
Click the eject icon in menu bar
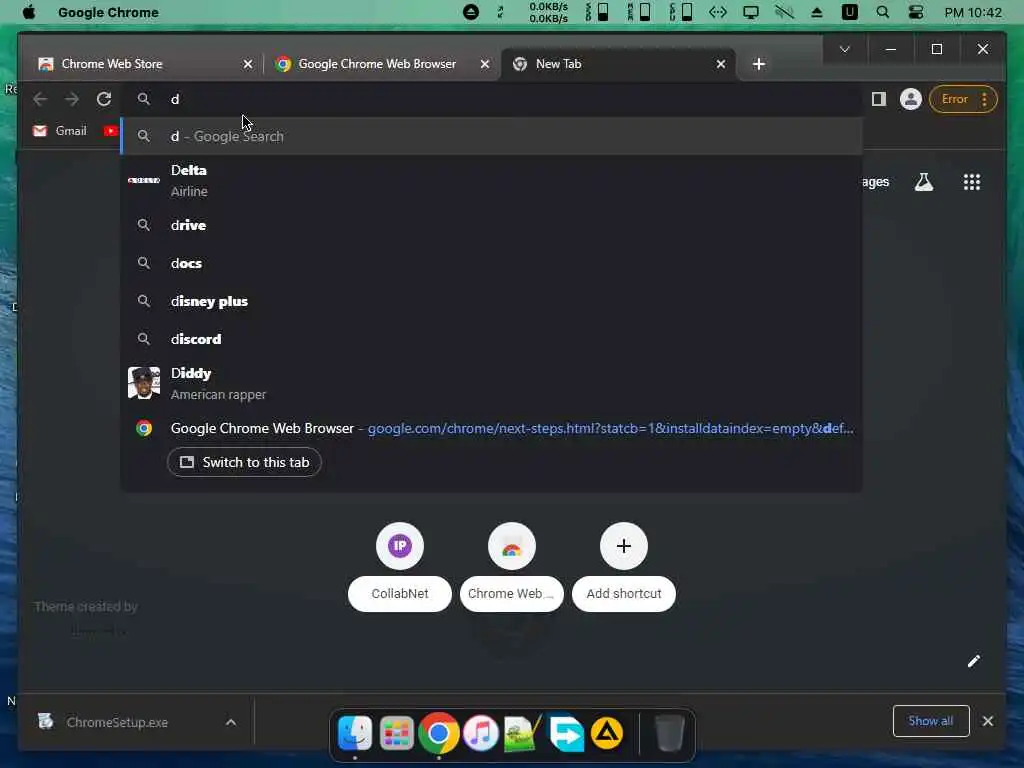tap(816, 12)
